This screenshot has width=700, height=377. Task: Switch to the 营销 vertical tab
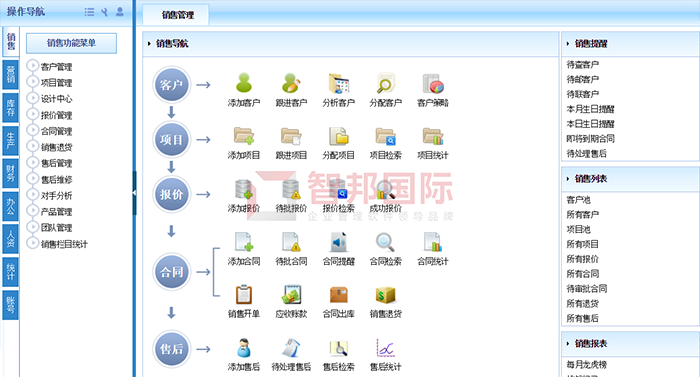[x=10, y=75]
